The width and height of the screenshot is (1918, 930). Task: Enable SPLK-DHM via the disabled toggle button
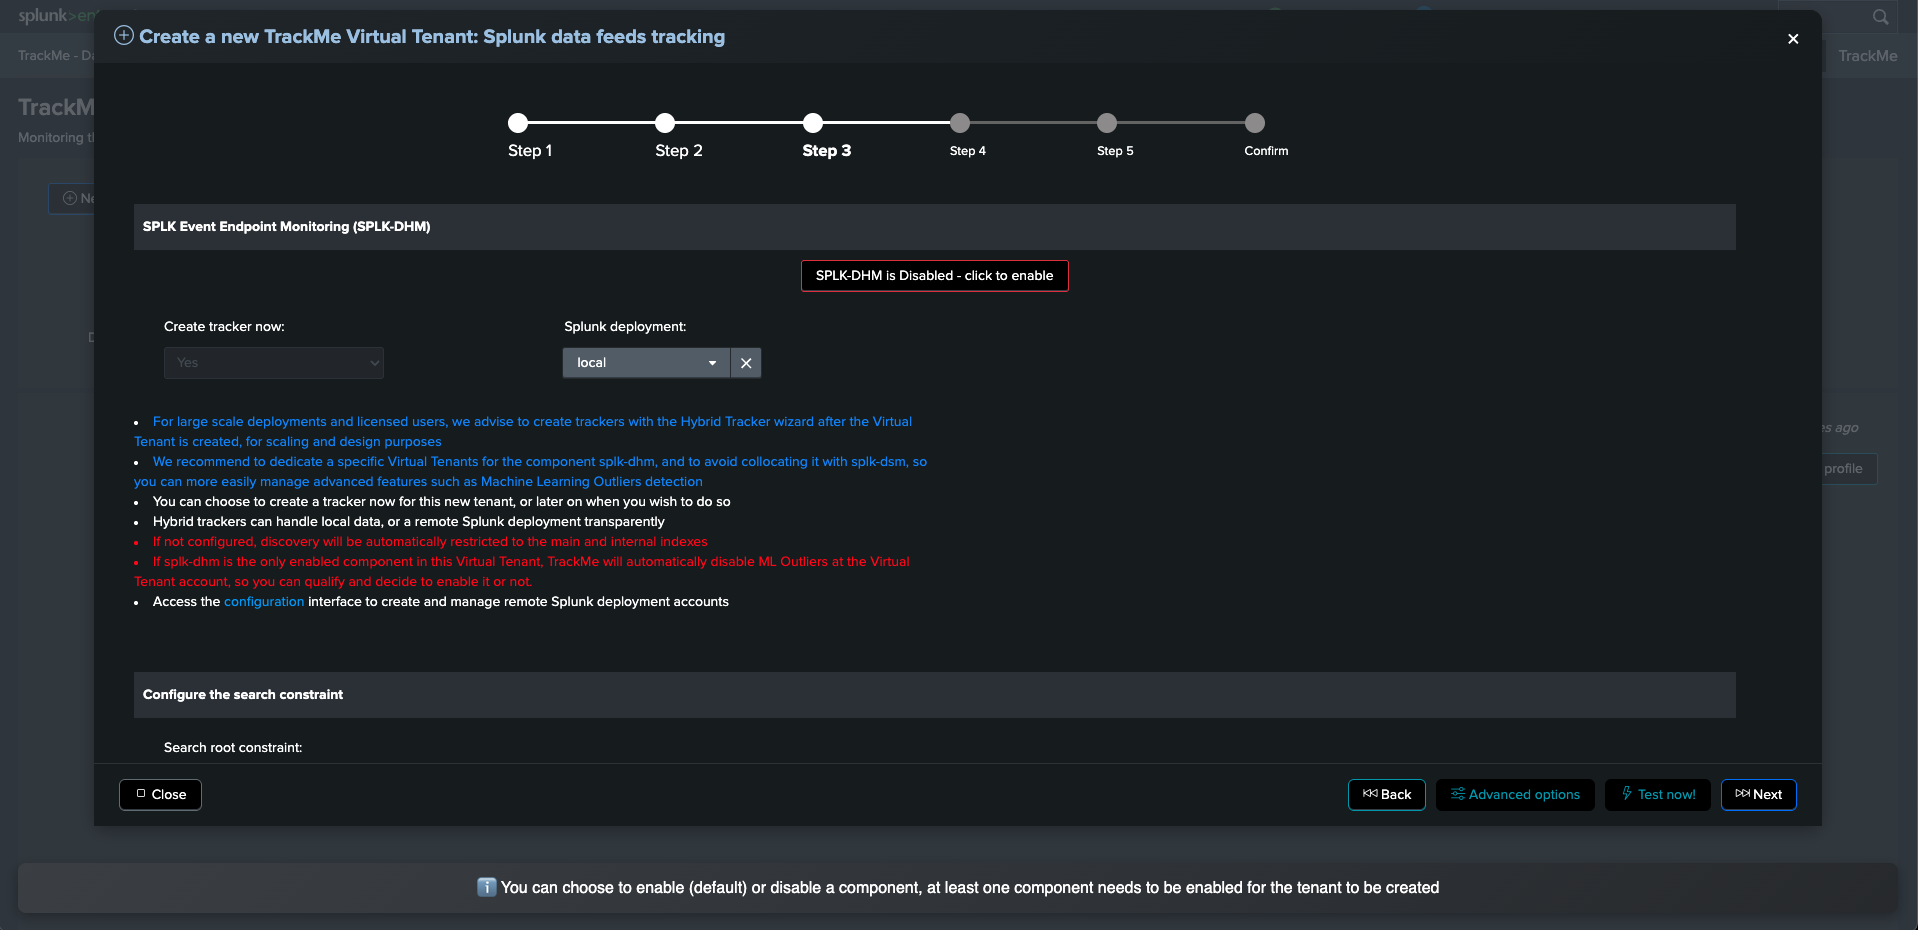934,276
